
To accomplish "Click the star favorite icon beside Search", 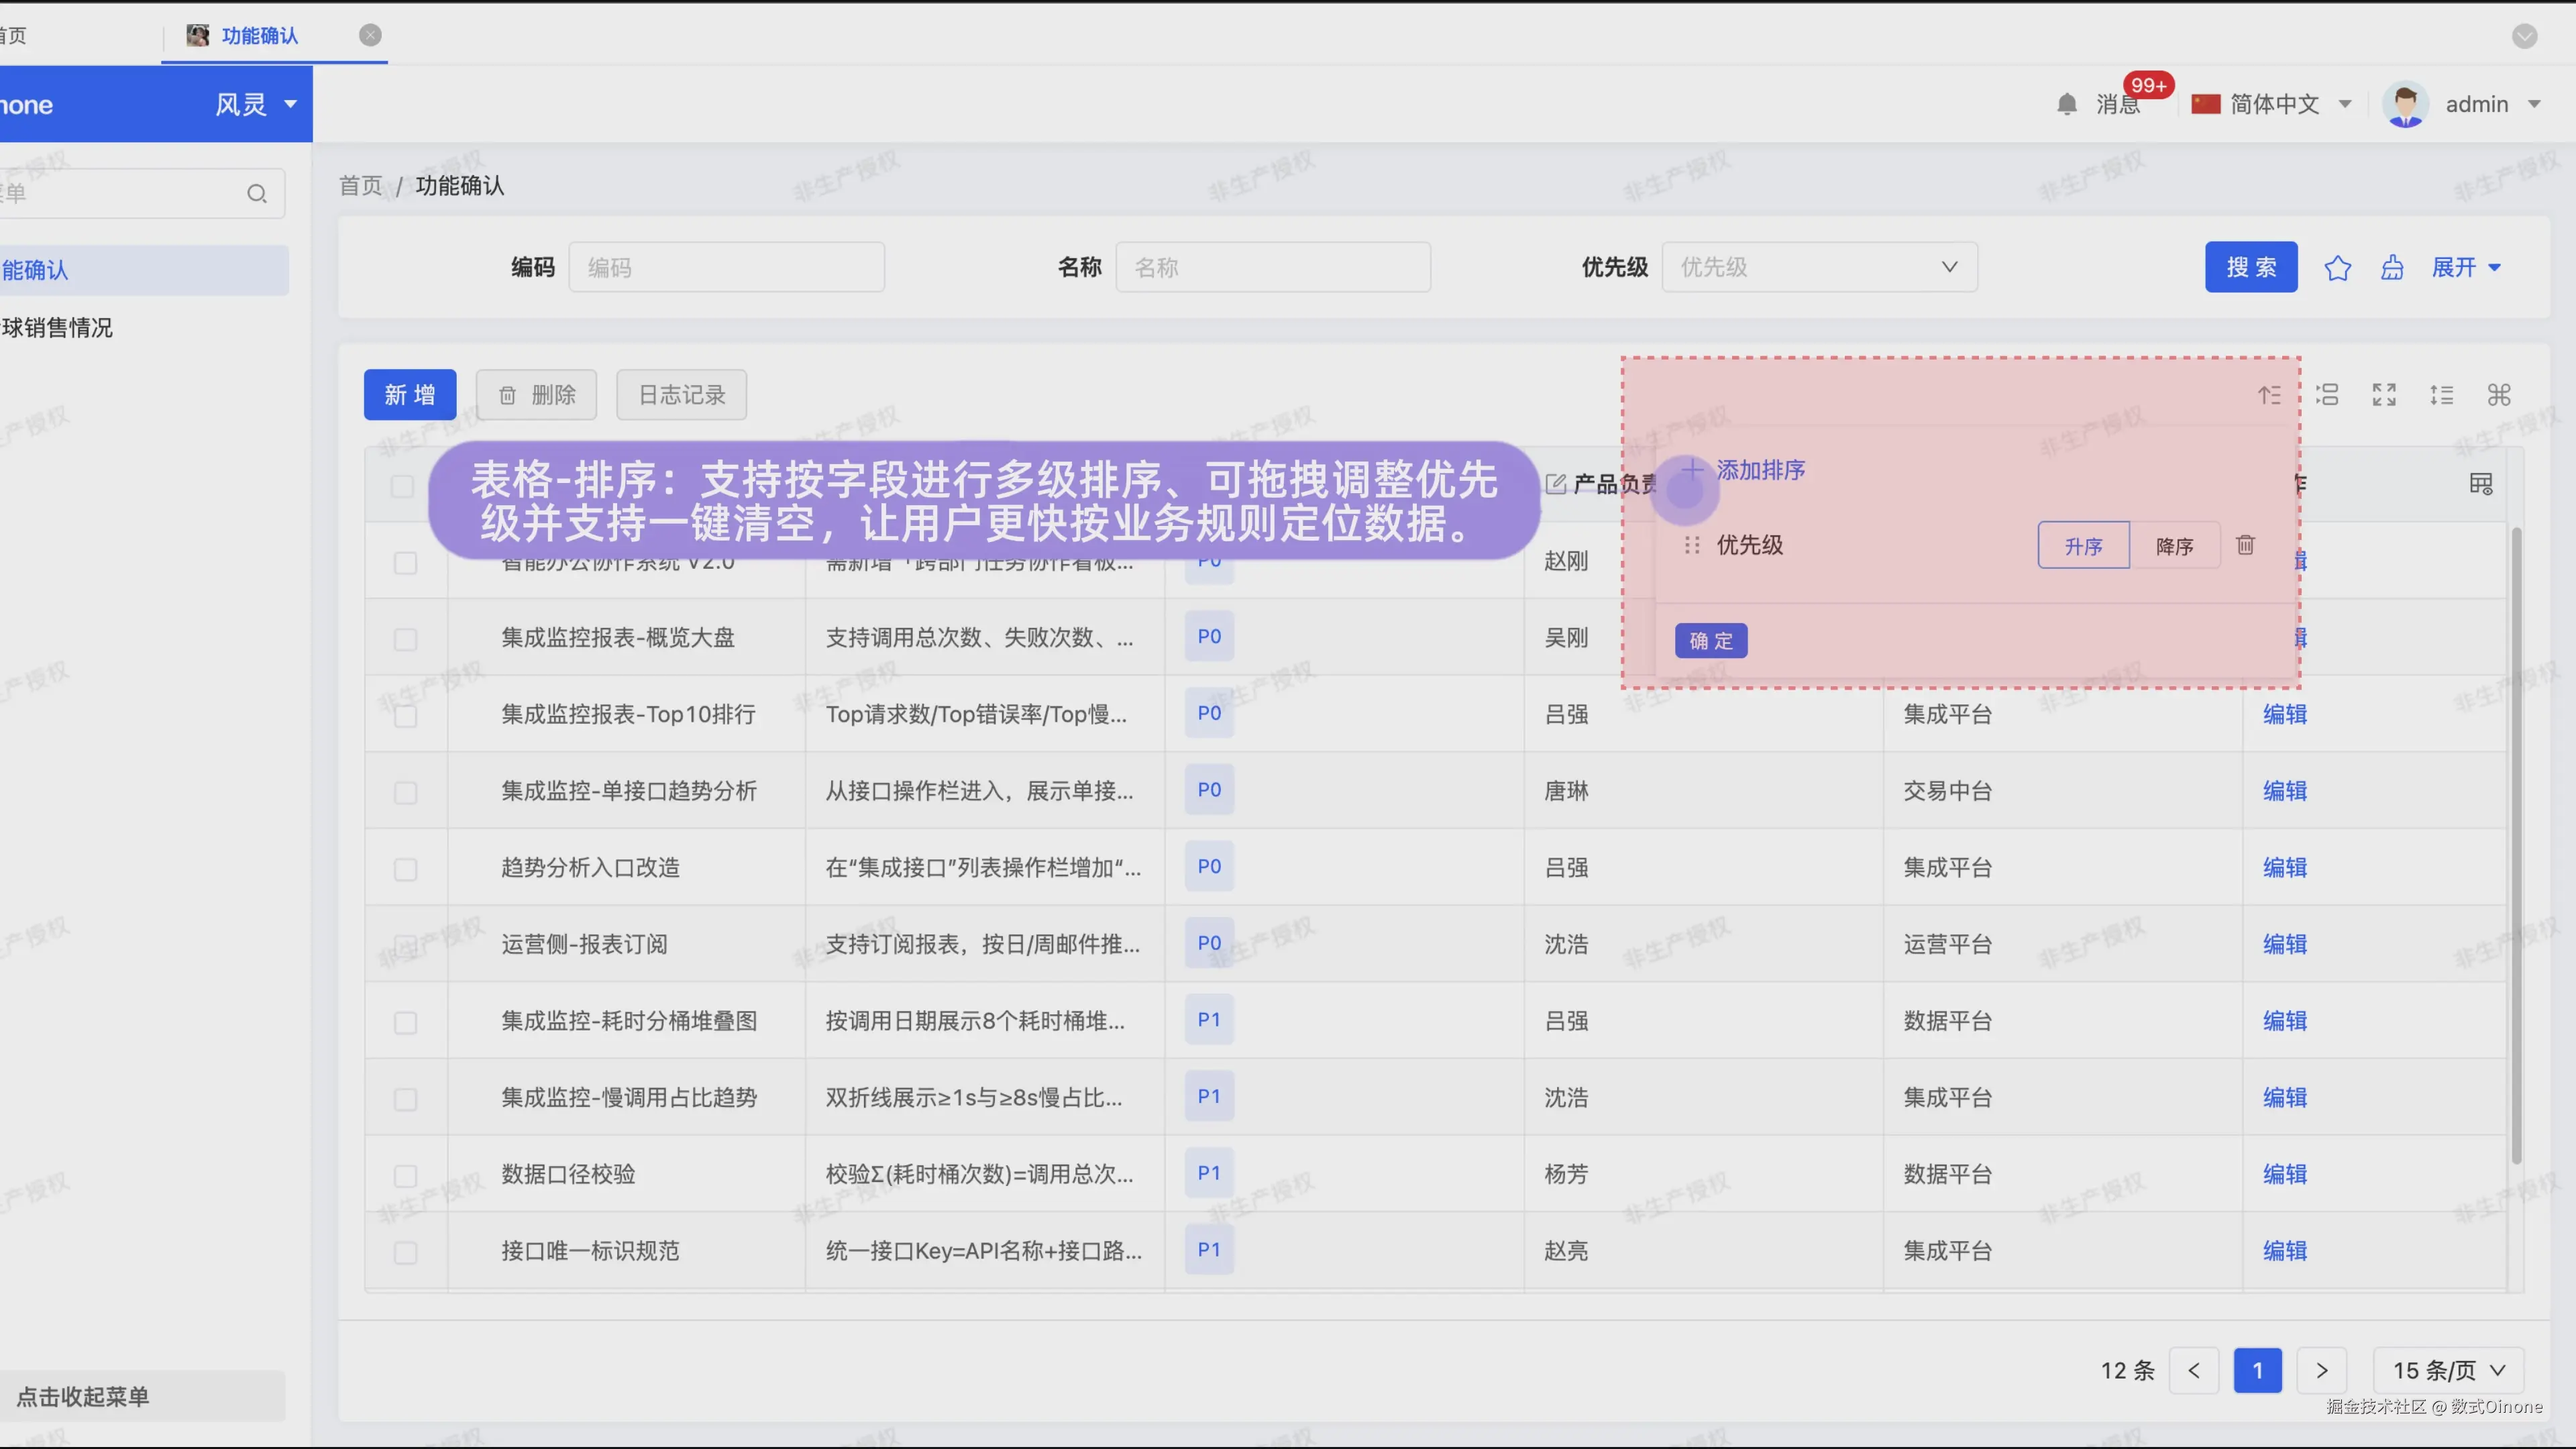I will coord(2337,268).
